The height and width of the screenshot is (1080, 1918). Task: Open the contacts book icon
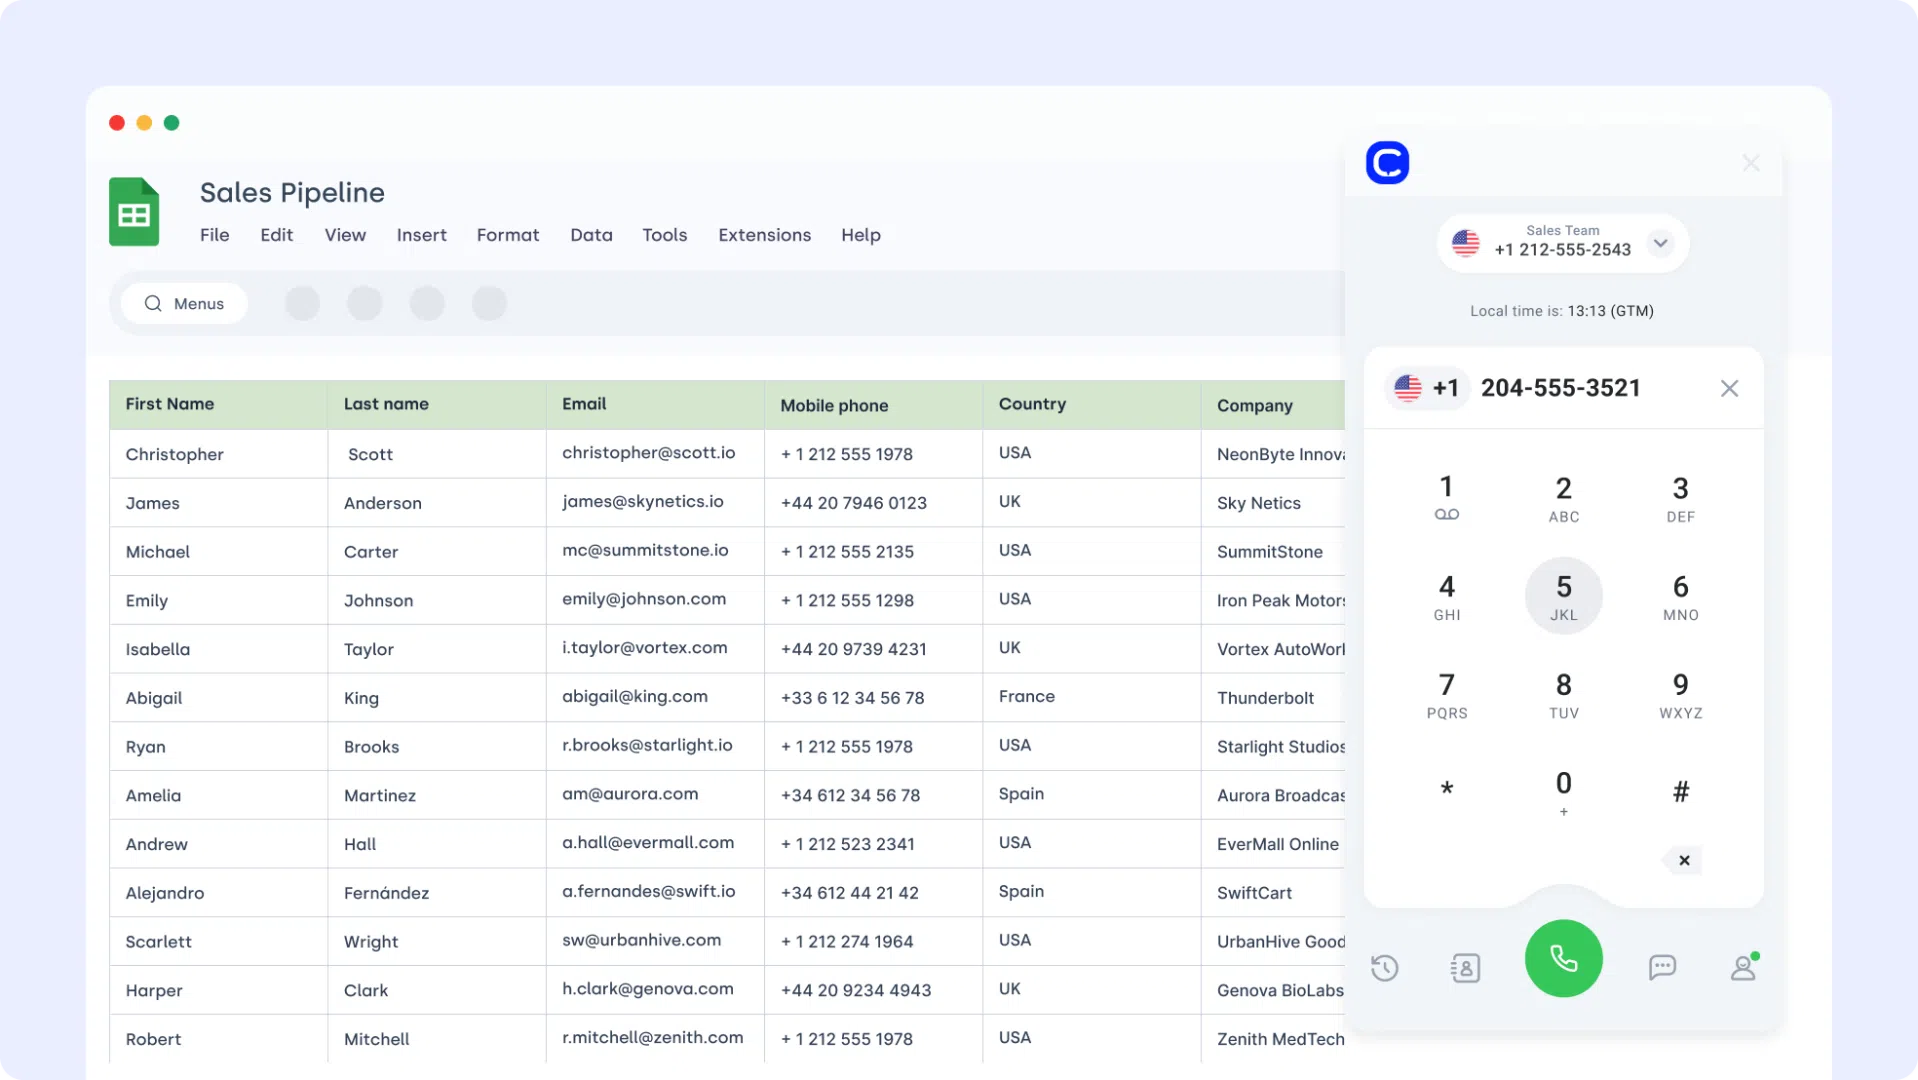point(1465,967)
